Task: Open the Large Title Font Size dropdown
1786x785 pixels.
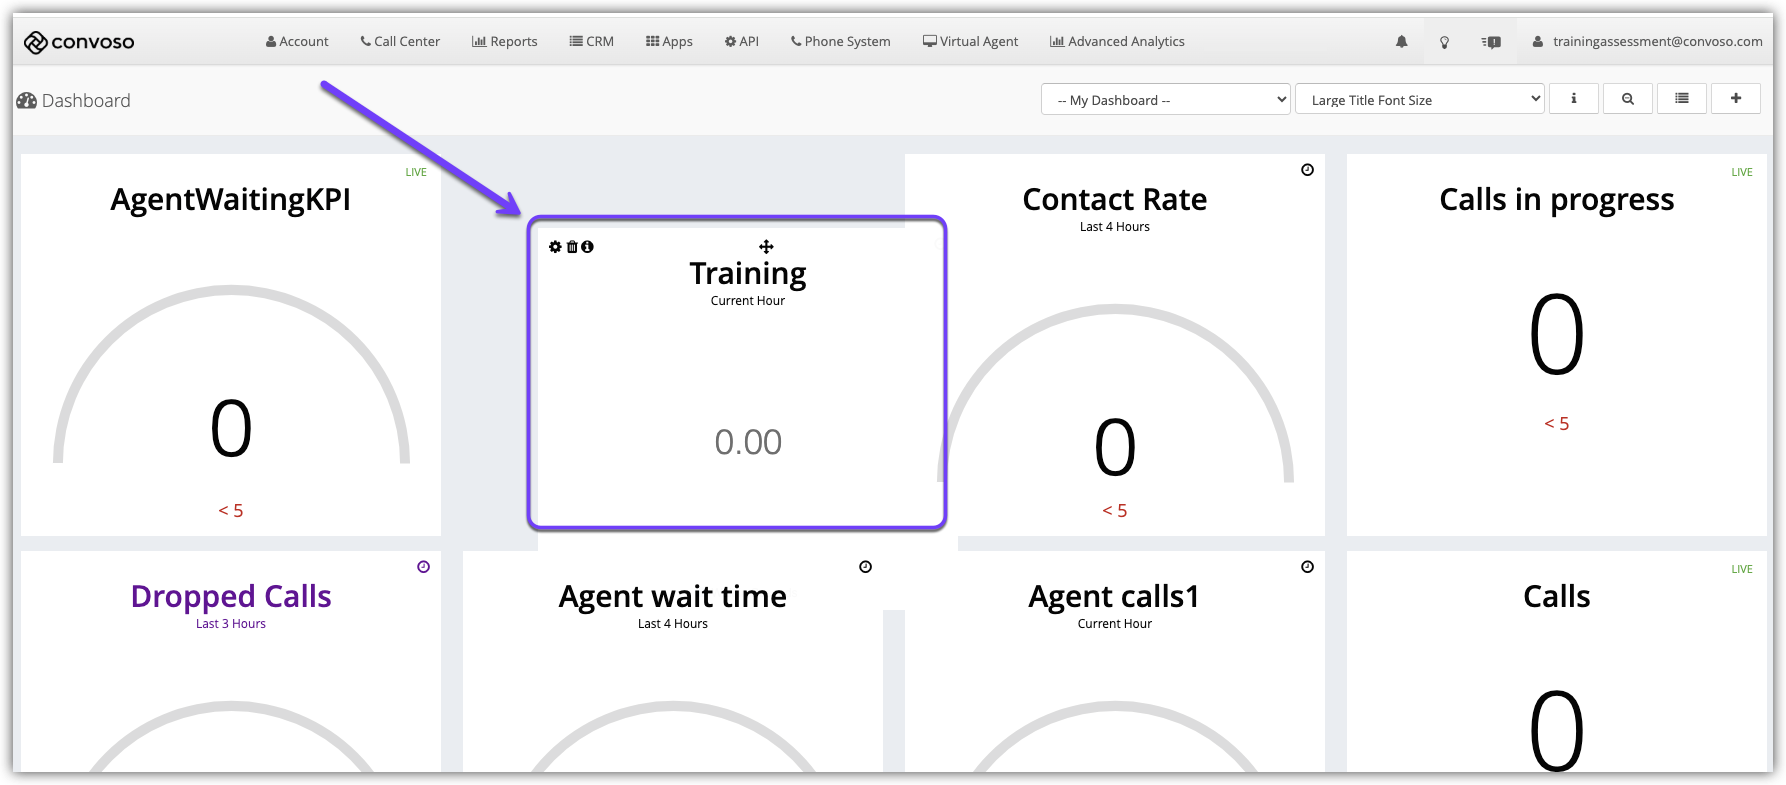Action: [x=1419, y=100]
